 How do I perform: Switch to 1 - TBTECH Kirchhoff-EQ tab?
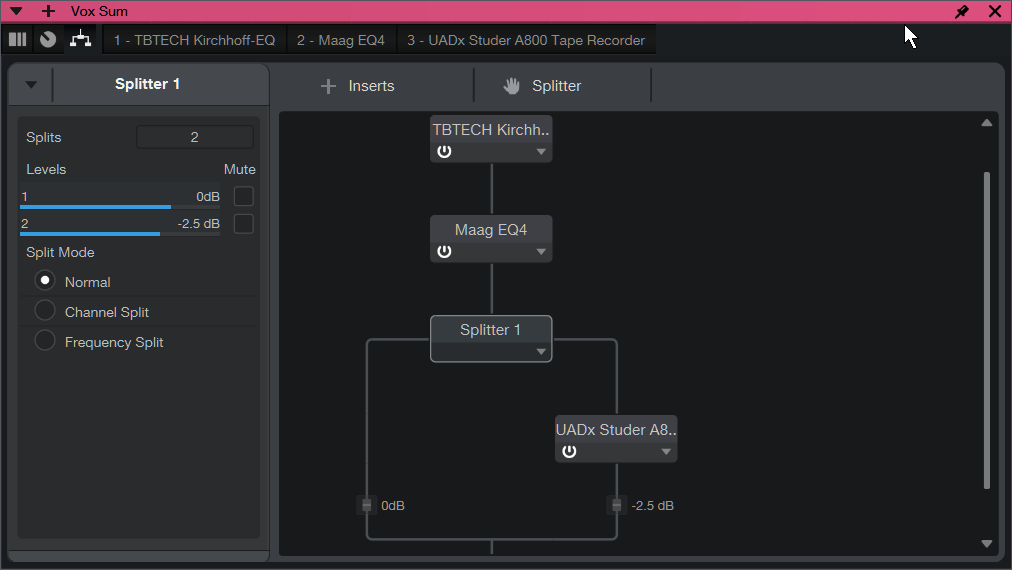click(194, 40)
